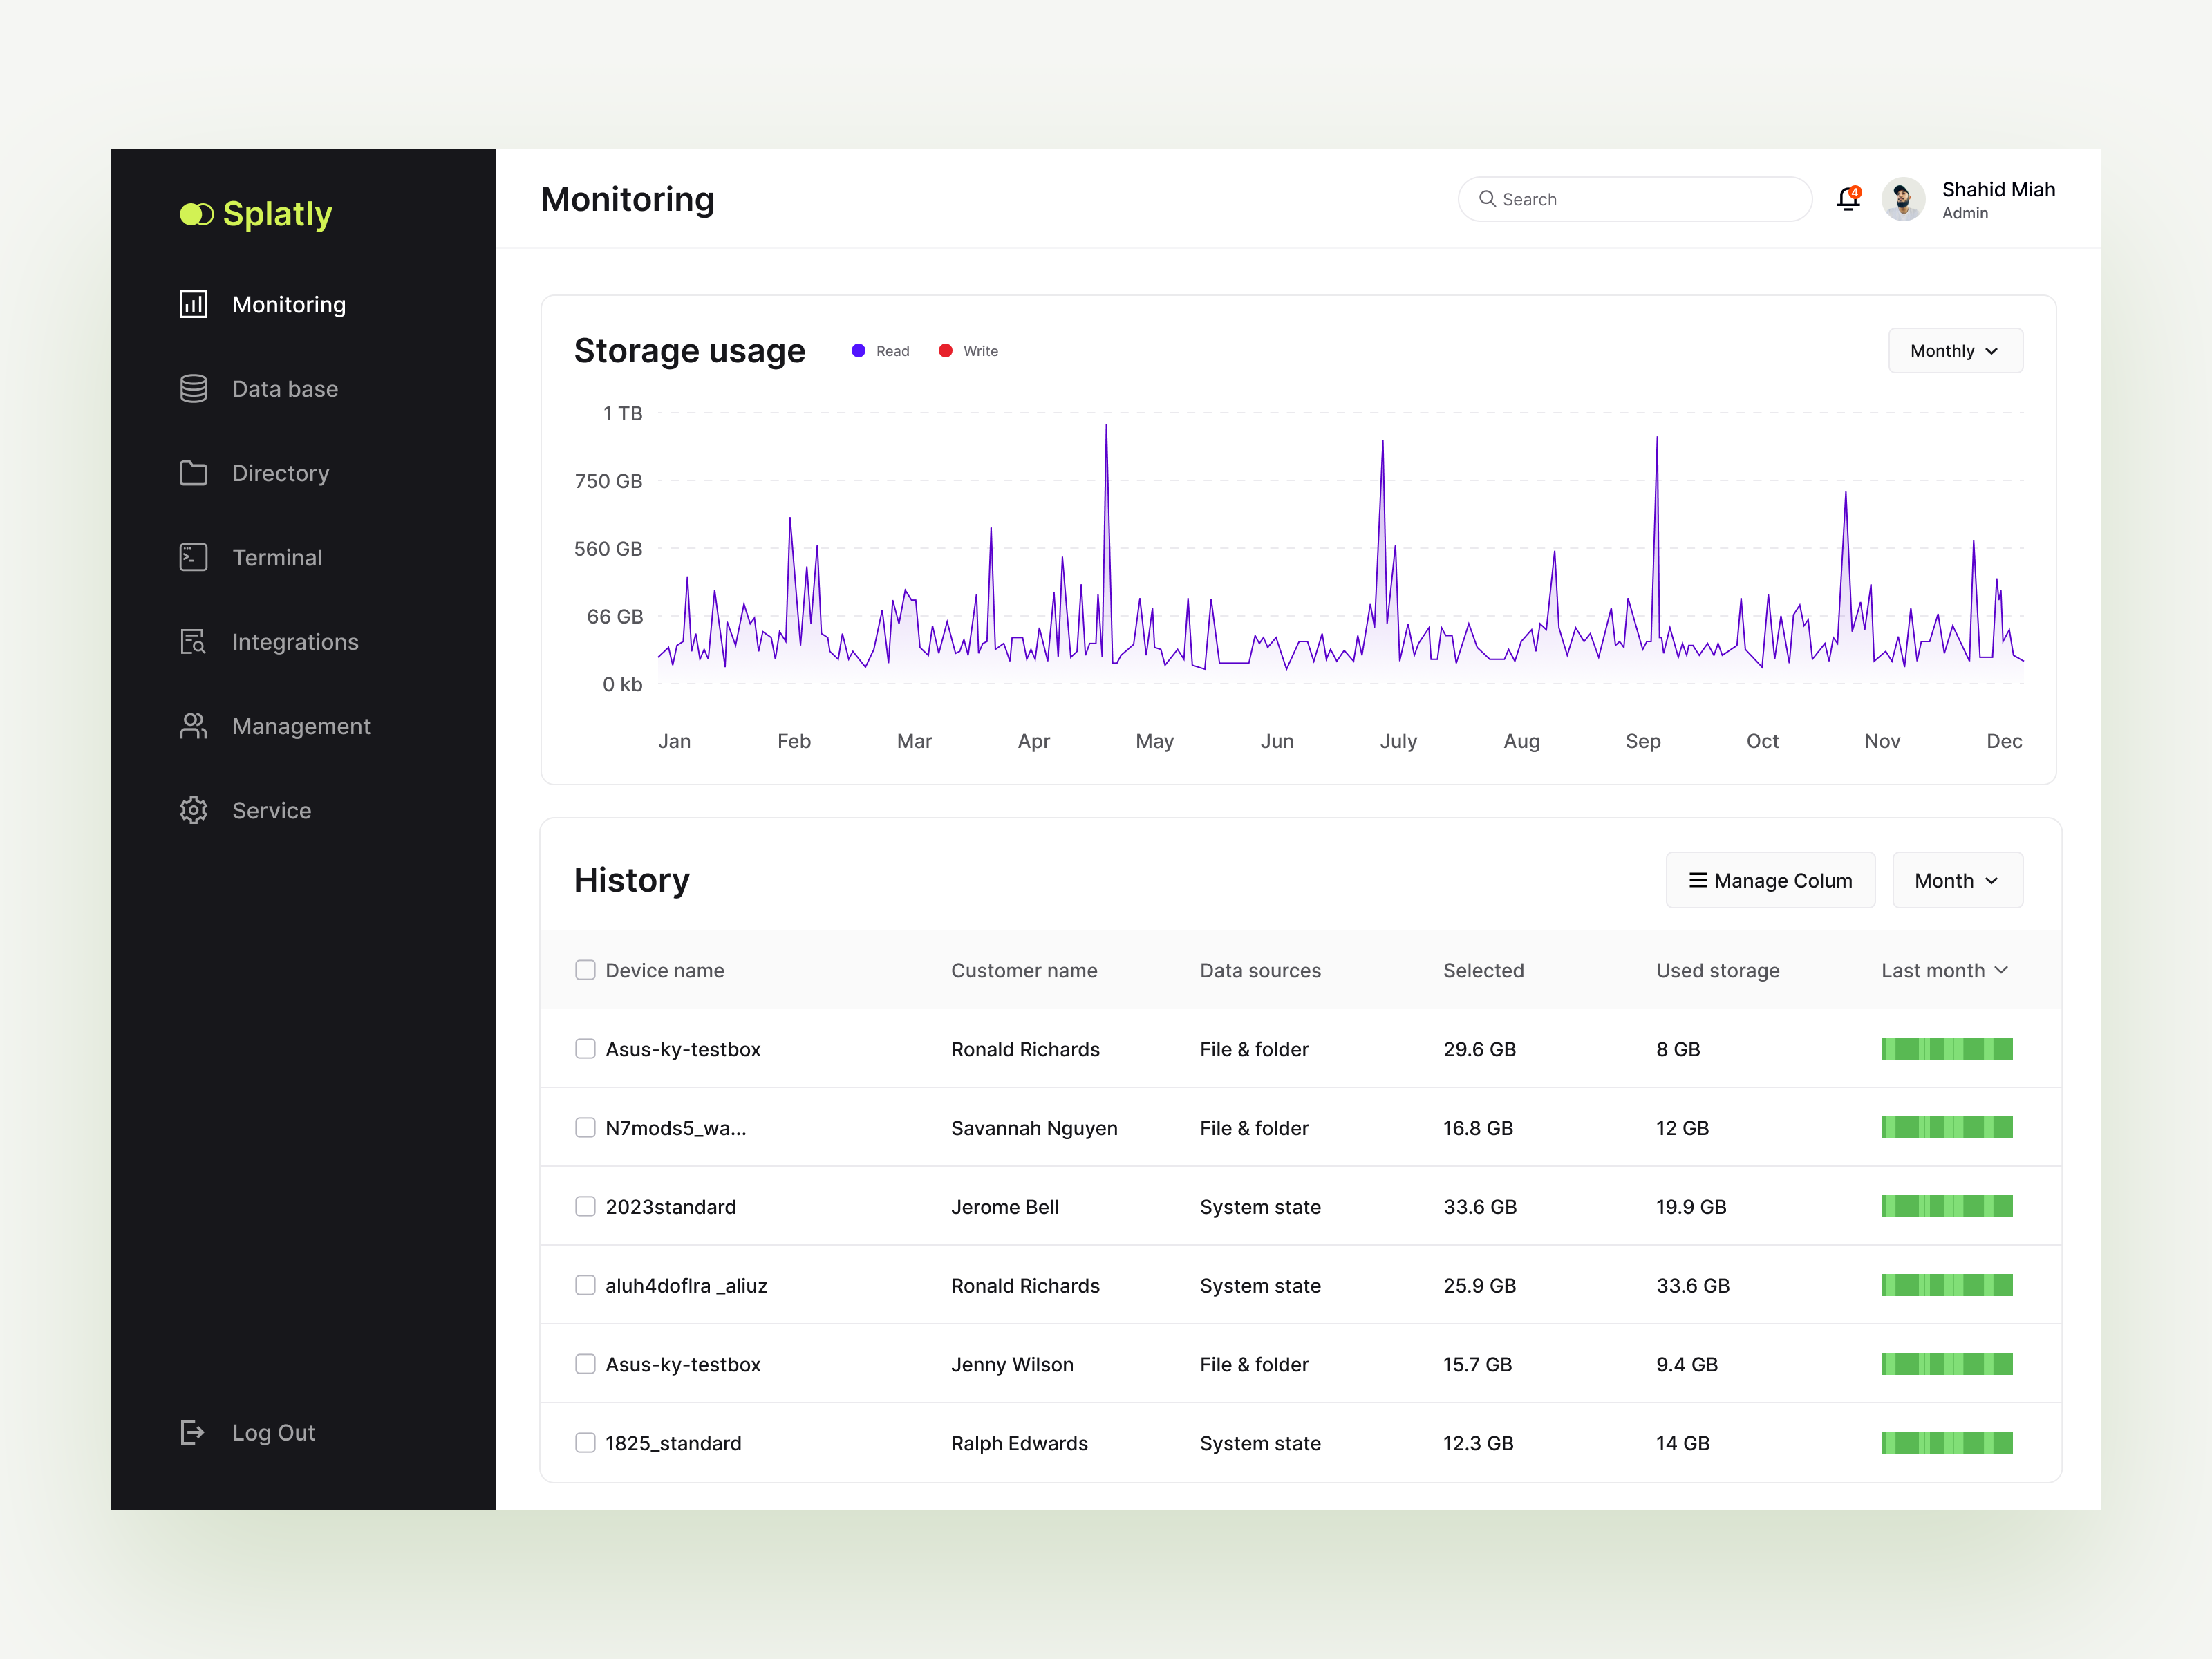
Task: Click the Manage Colum button
Action: click(1770, 880)
